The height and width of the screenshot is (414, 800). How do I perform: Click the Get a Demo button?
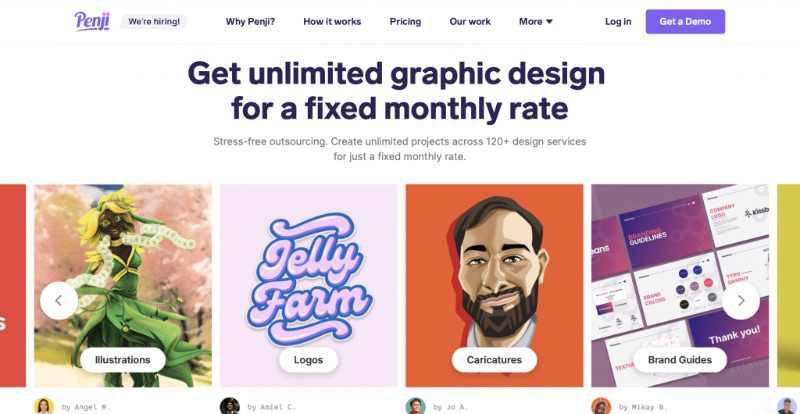(x=685, y=21)
